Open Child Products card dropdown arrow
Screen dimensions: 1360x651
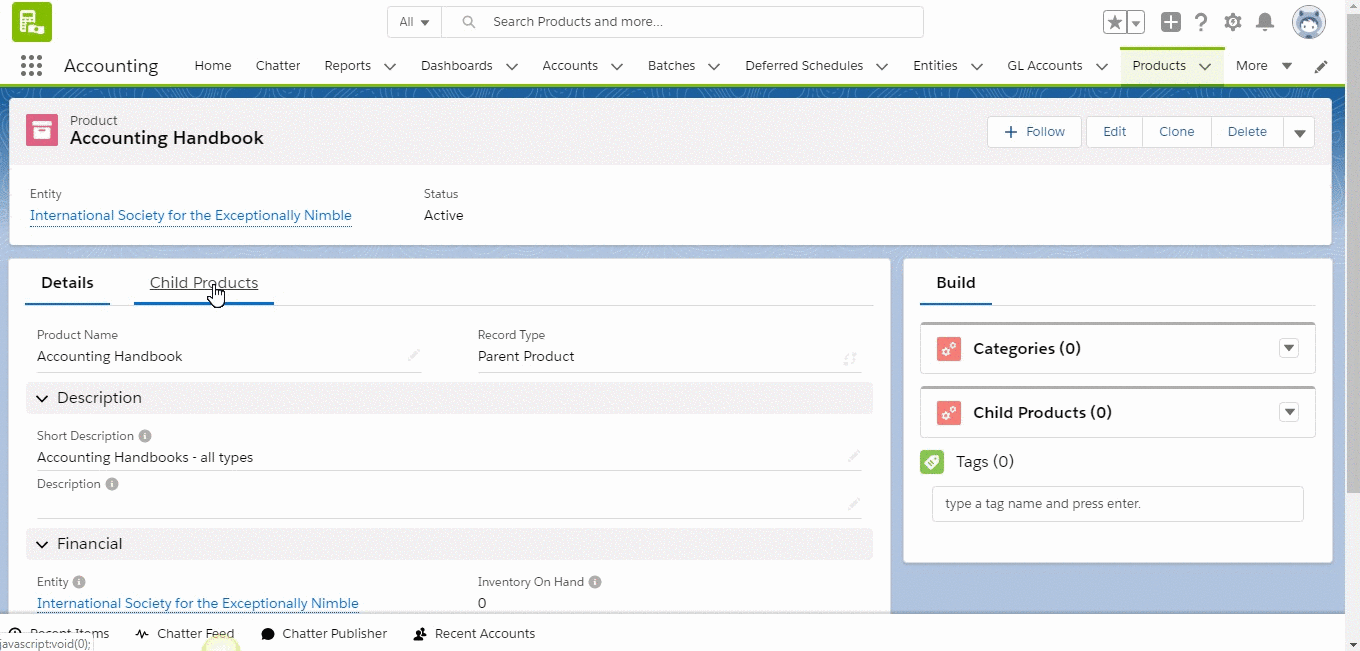(x=1289, y=412)
